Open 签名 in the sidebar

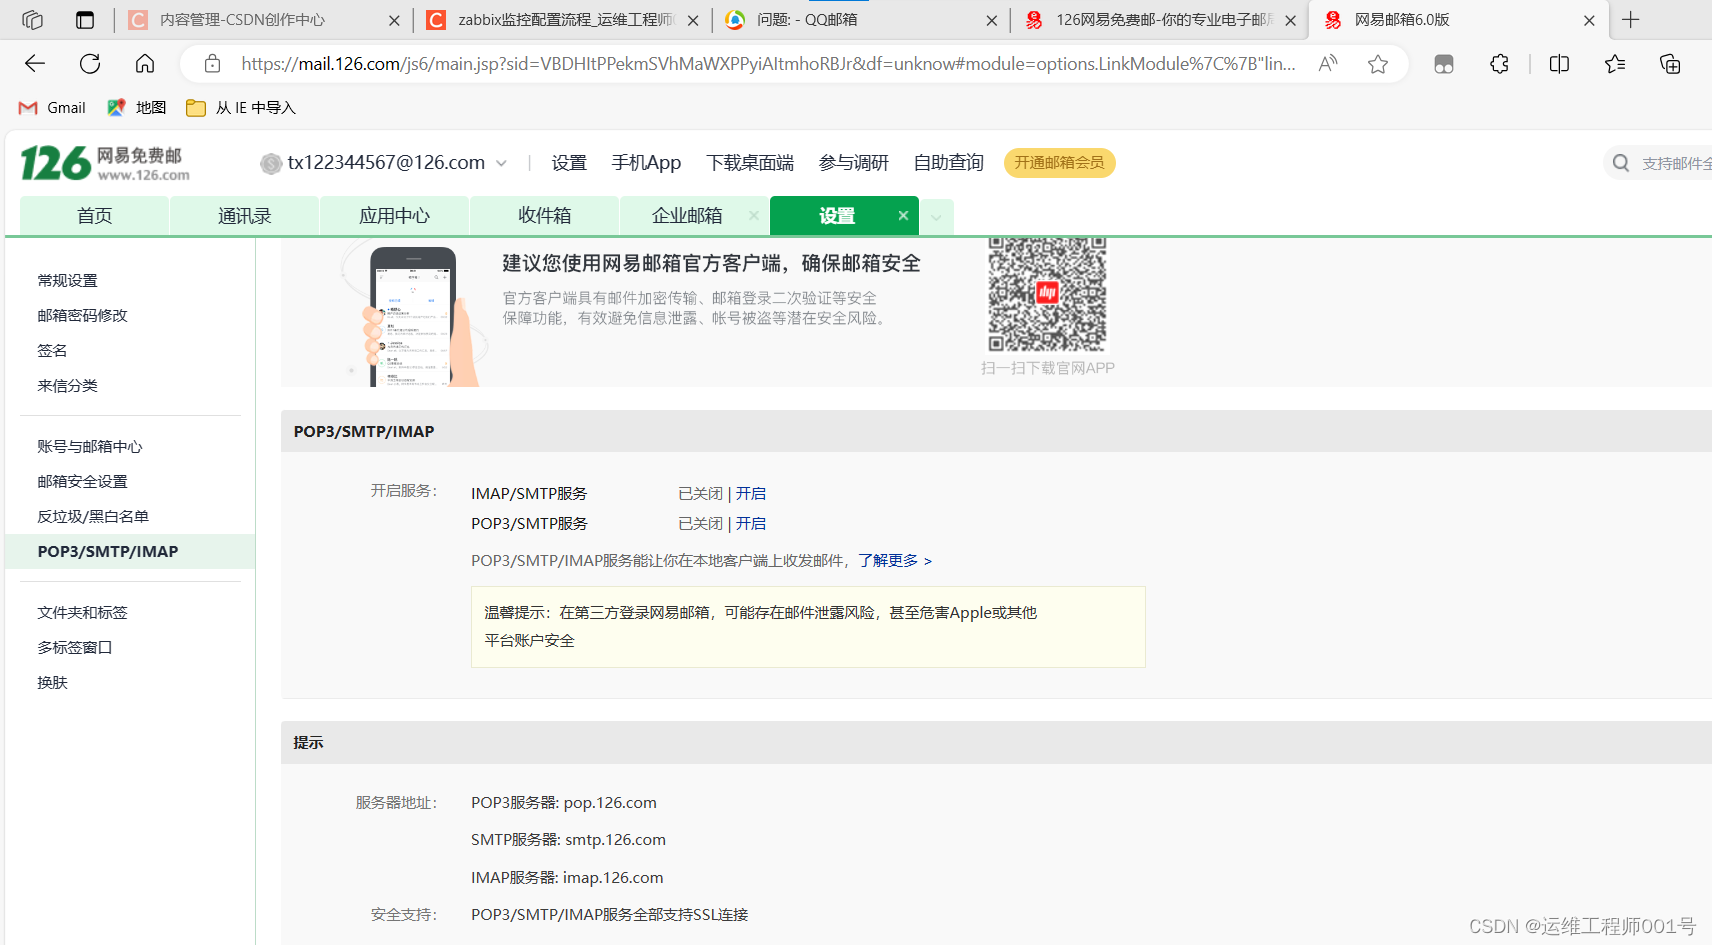click(x=52, y=351)
